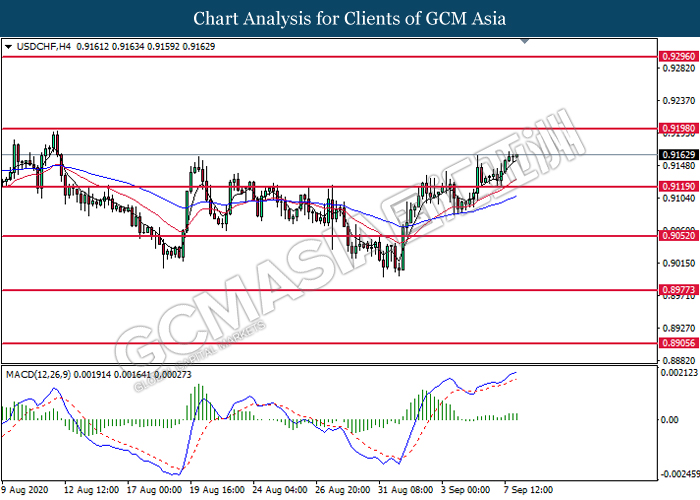Viewport: 700px width, 500px height.
Task: Select the 0.92960 red price label
Action: tap(674, 57)
